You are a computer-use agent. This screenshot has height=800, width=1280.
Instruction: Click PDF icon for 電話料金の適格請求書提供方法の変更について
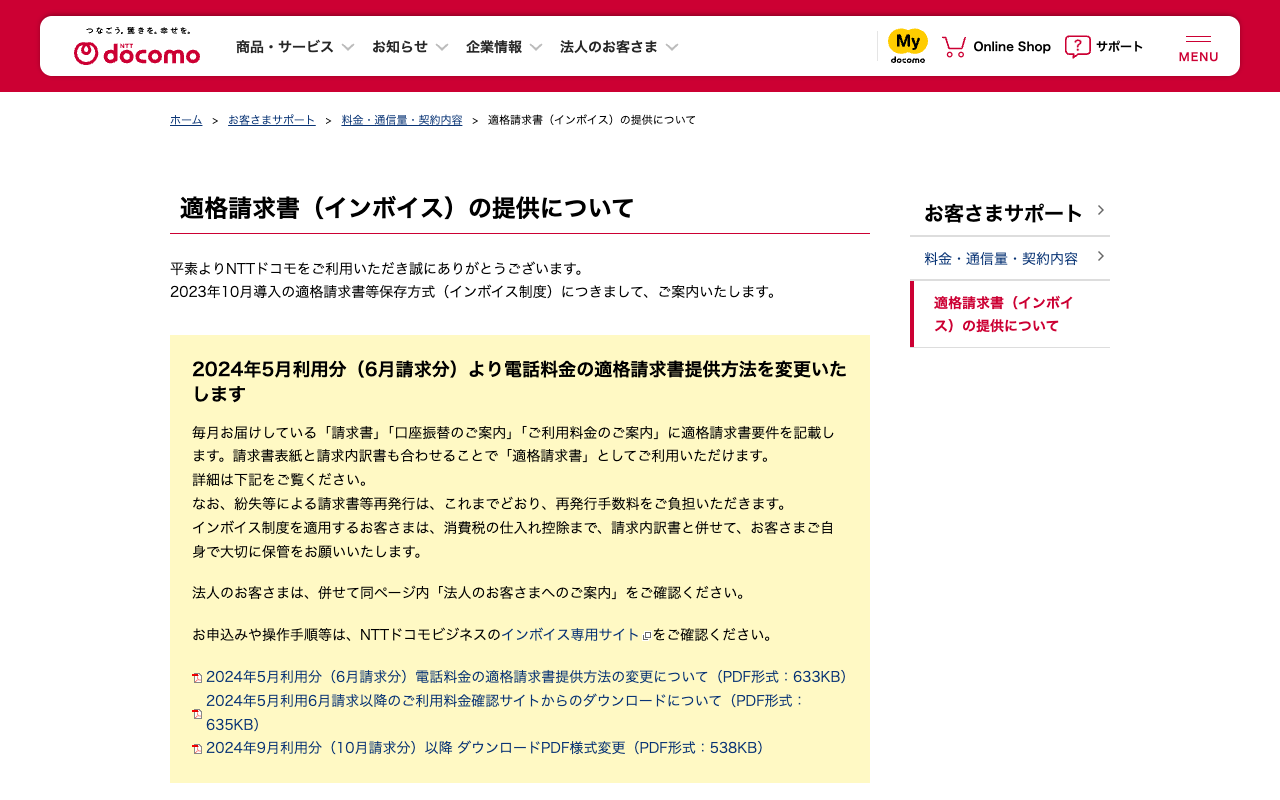tap(197, 678)
